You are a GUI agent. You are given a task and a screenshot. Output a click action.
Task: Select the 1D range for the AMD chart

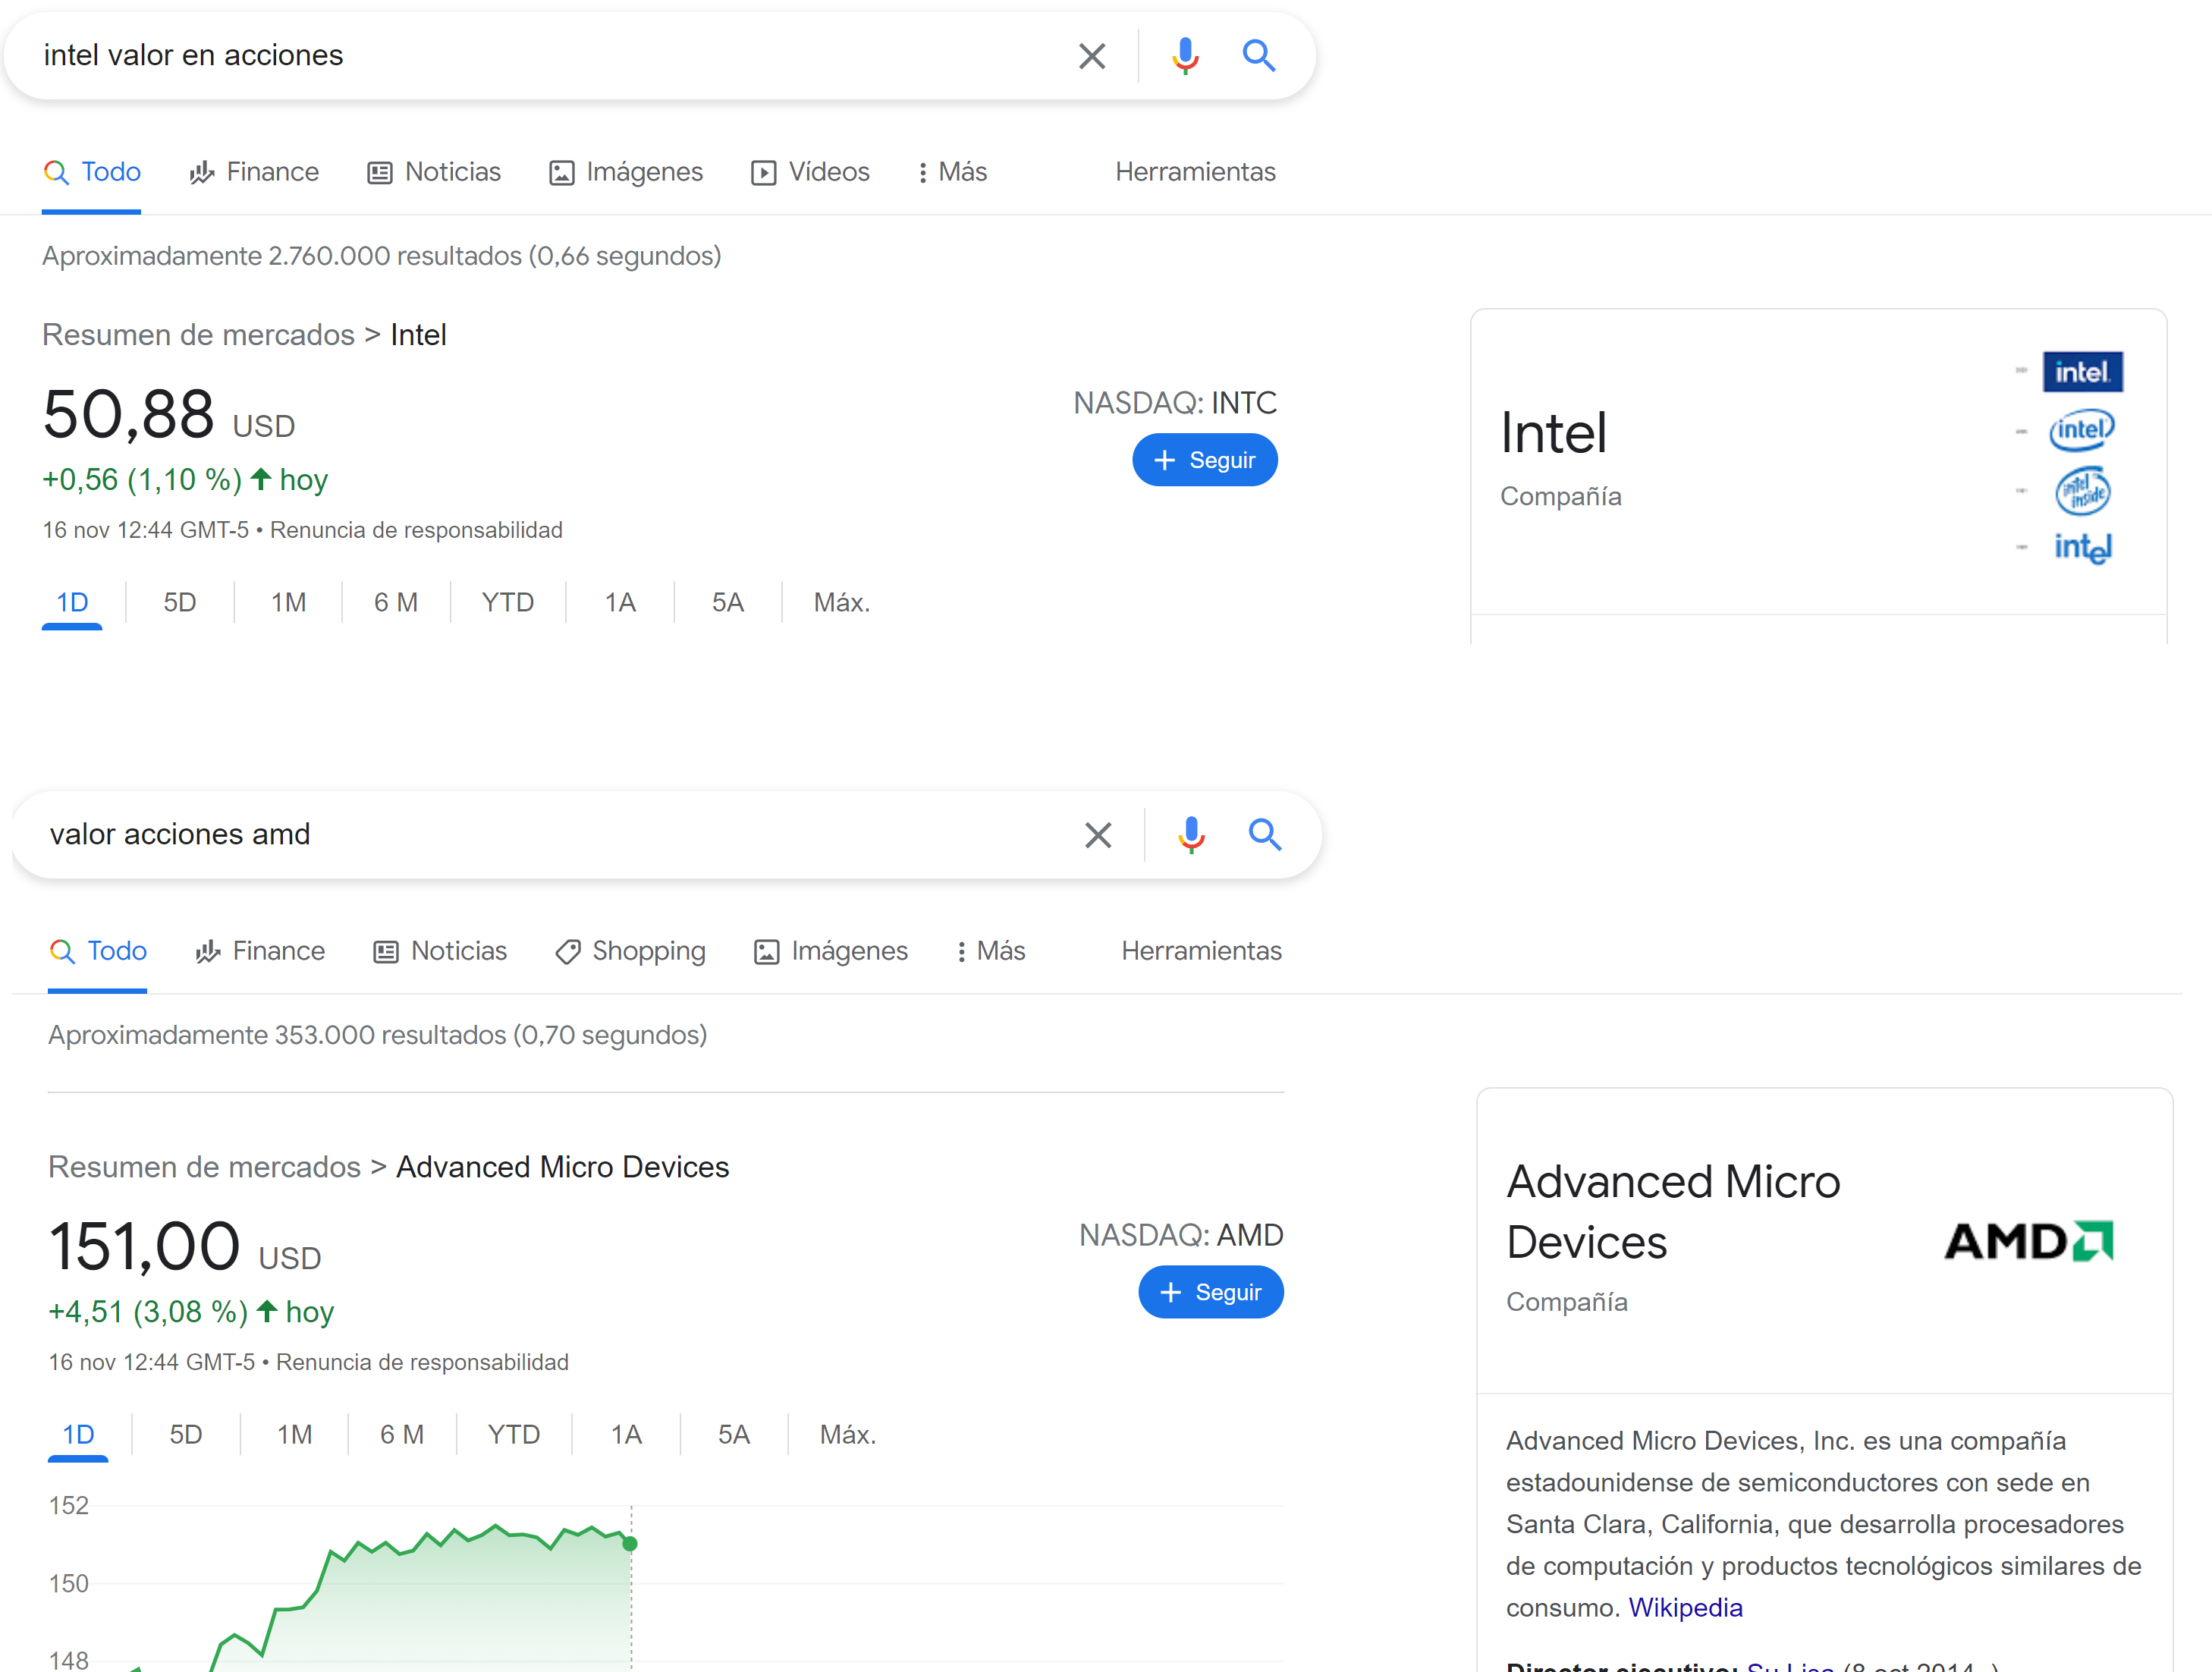coord(78,1435)
